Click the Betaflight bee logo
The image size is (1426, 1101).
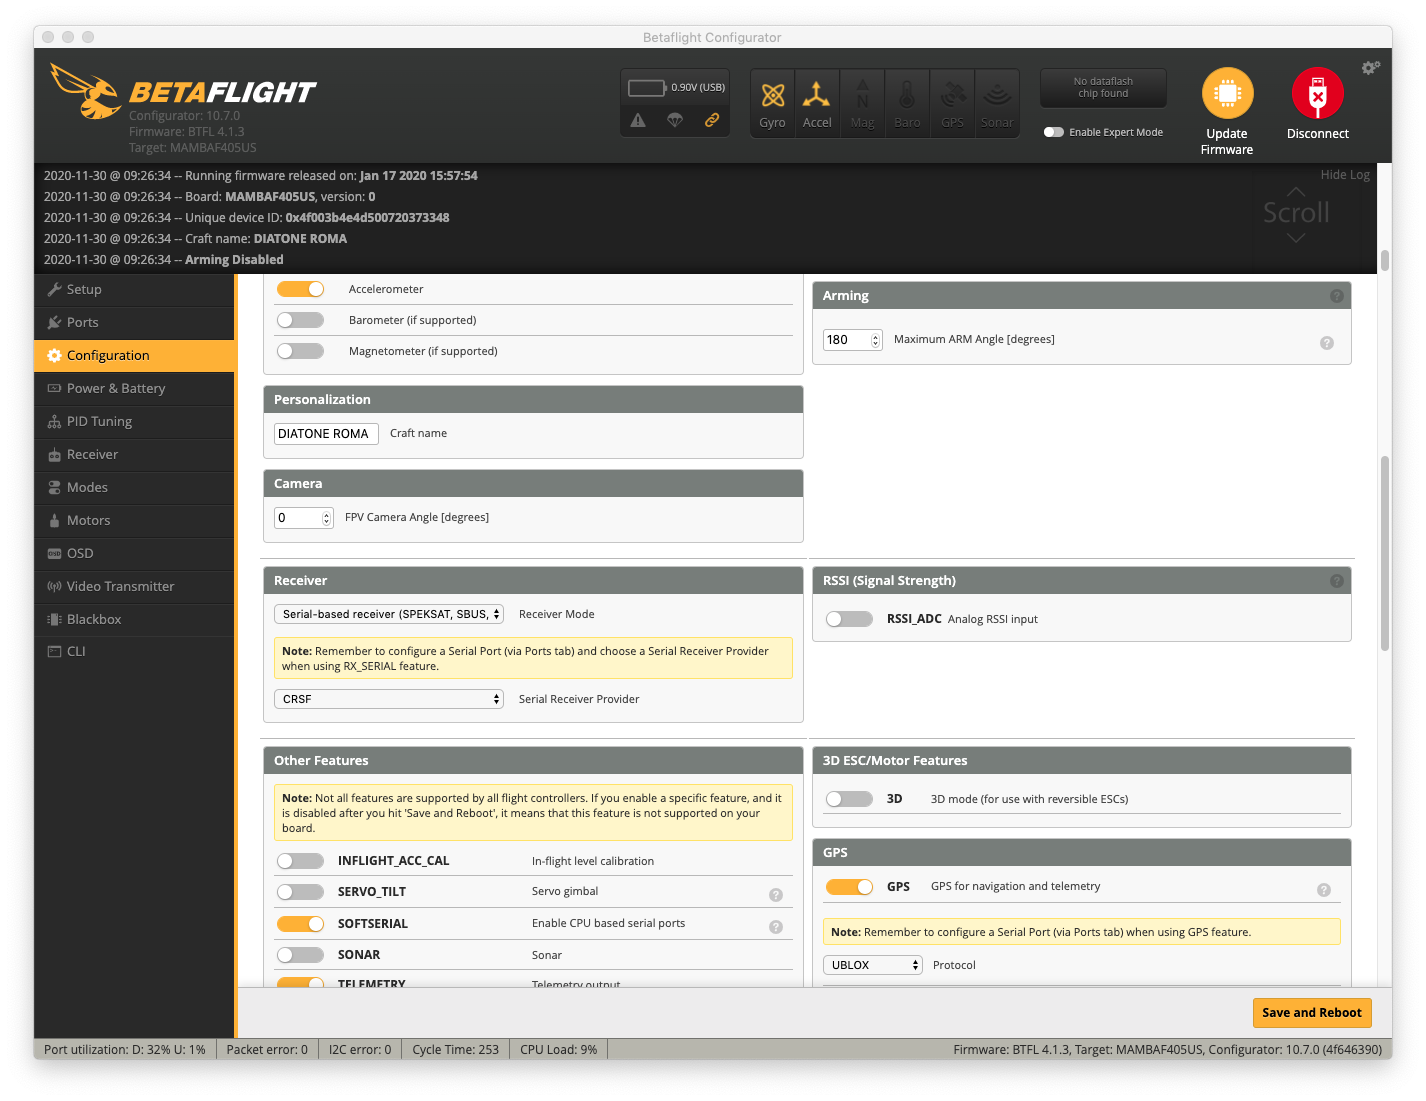pyautogui.click(x=87, y=91)
